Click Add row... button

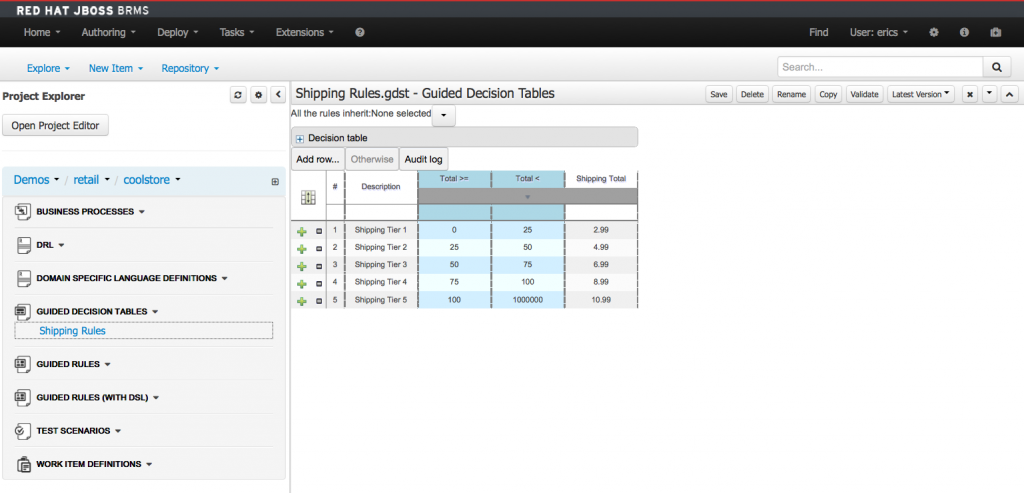click(x=317, y=159)
